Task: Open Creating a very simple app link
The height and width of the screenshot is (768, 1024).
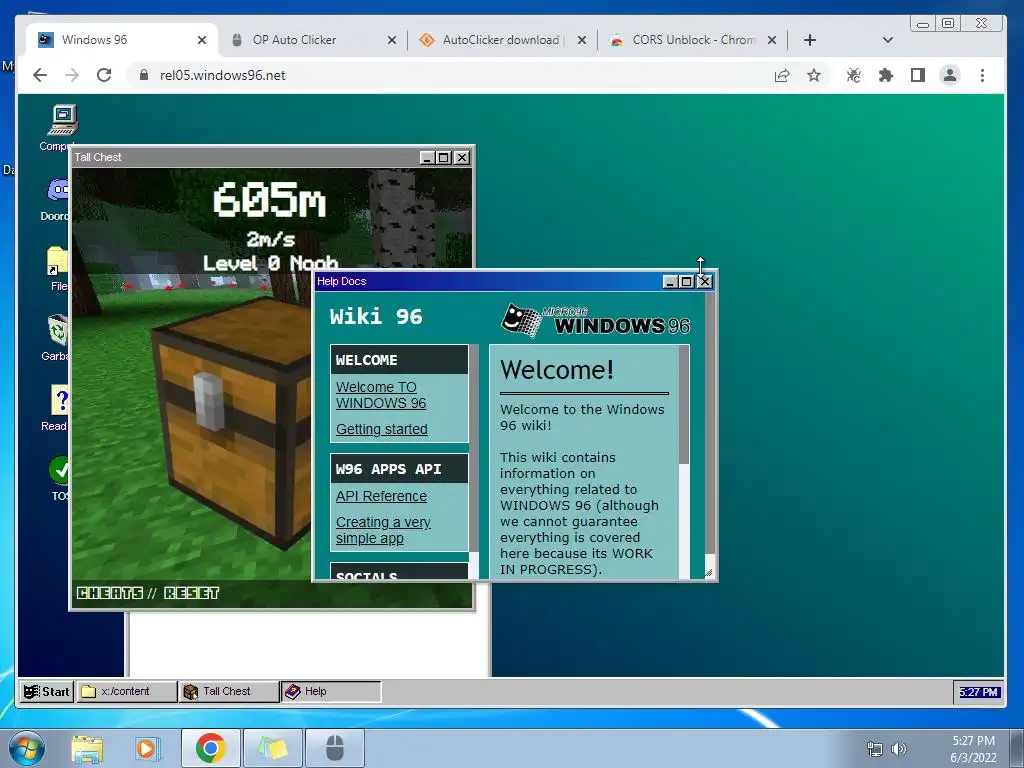Action: coord(383,530)
